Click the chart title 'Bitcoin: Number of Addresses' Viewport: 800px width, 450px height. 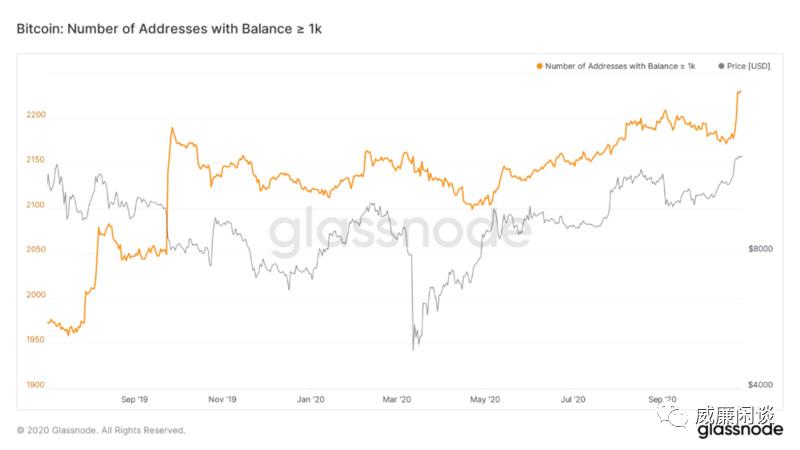tap(169, 30)
